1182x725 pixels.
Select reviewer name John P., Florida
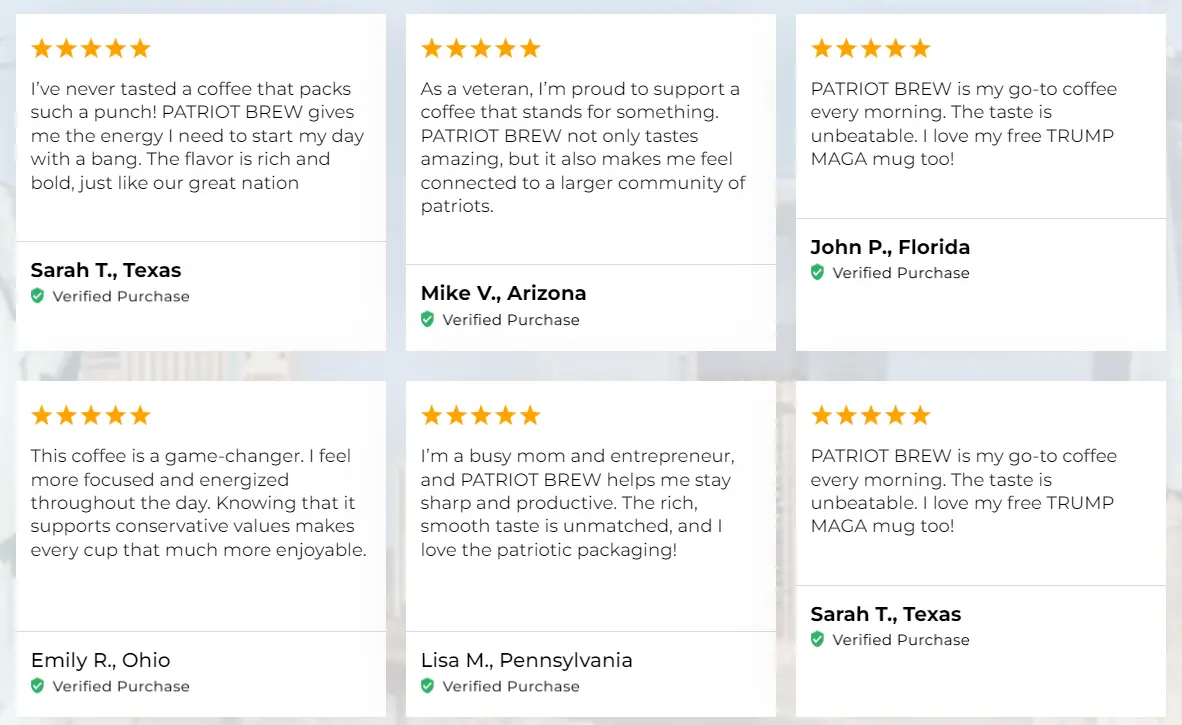pos(890,247)
